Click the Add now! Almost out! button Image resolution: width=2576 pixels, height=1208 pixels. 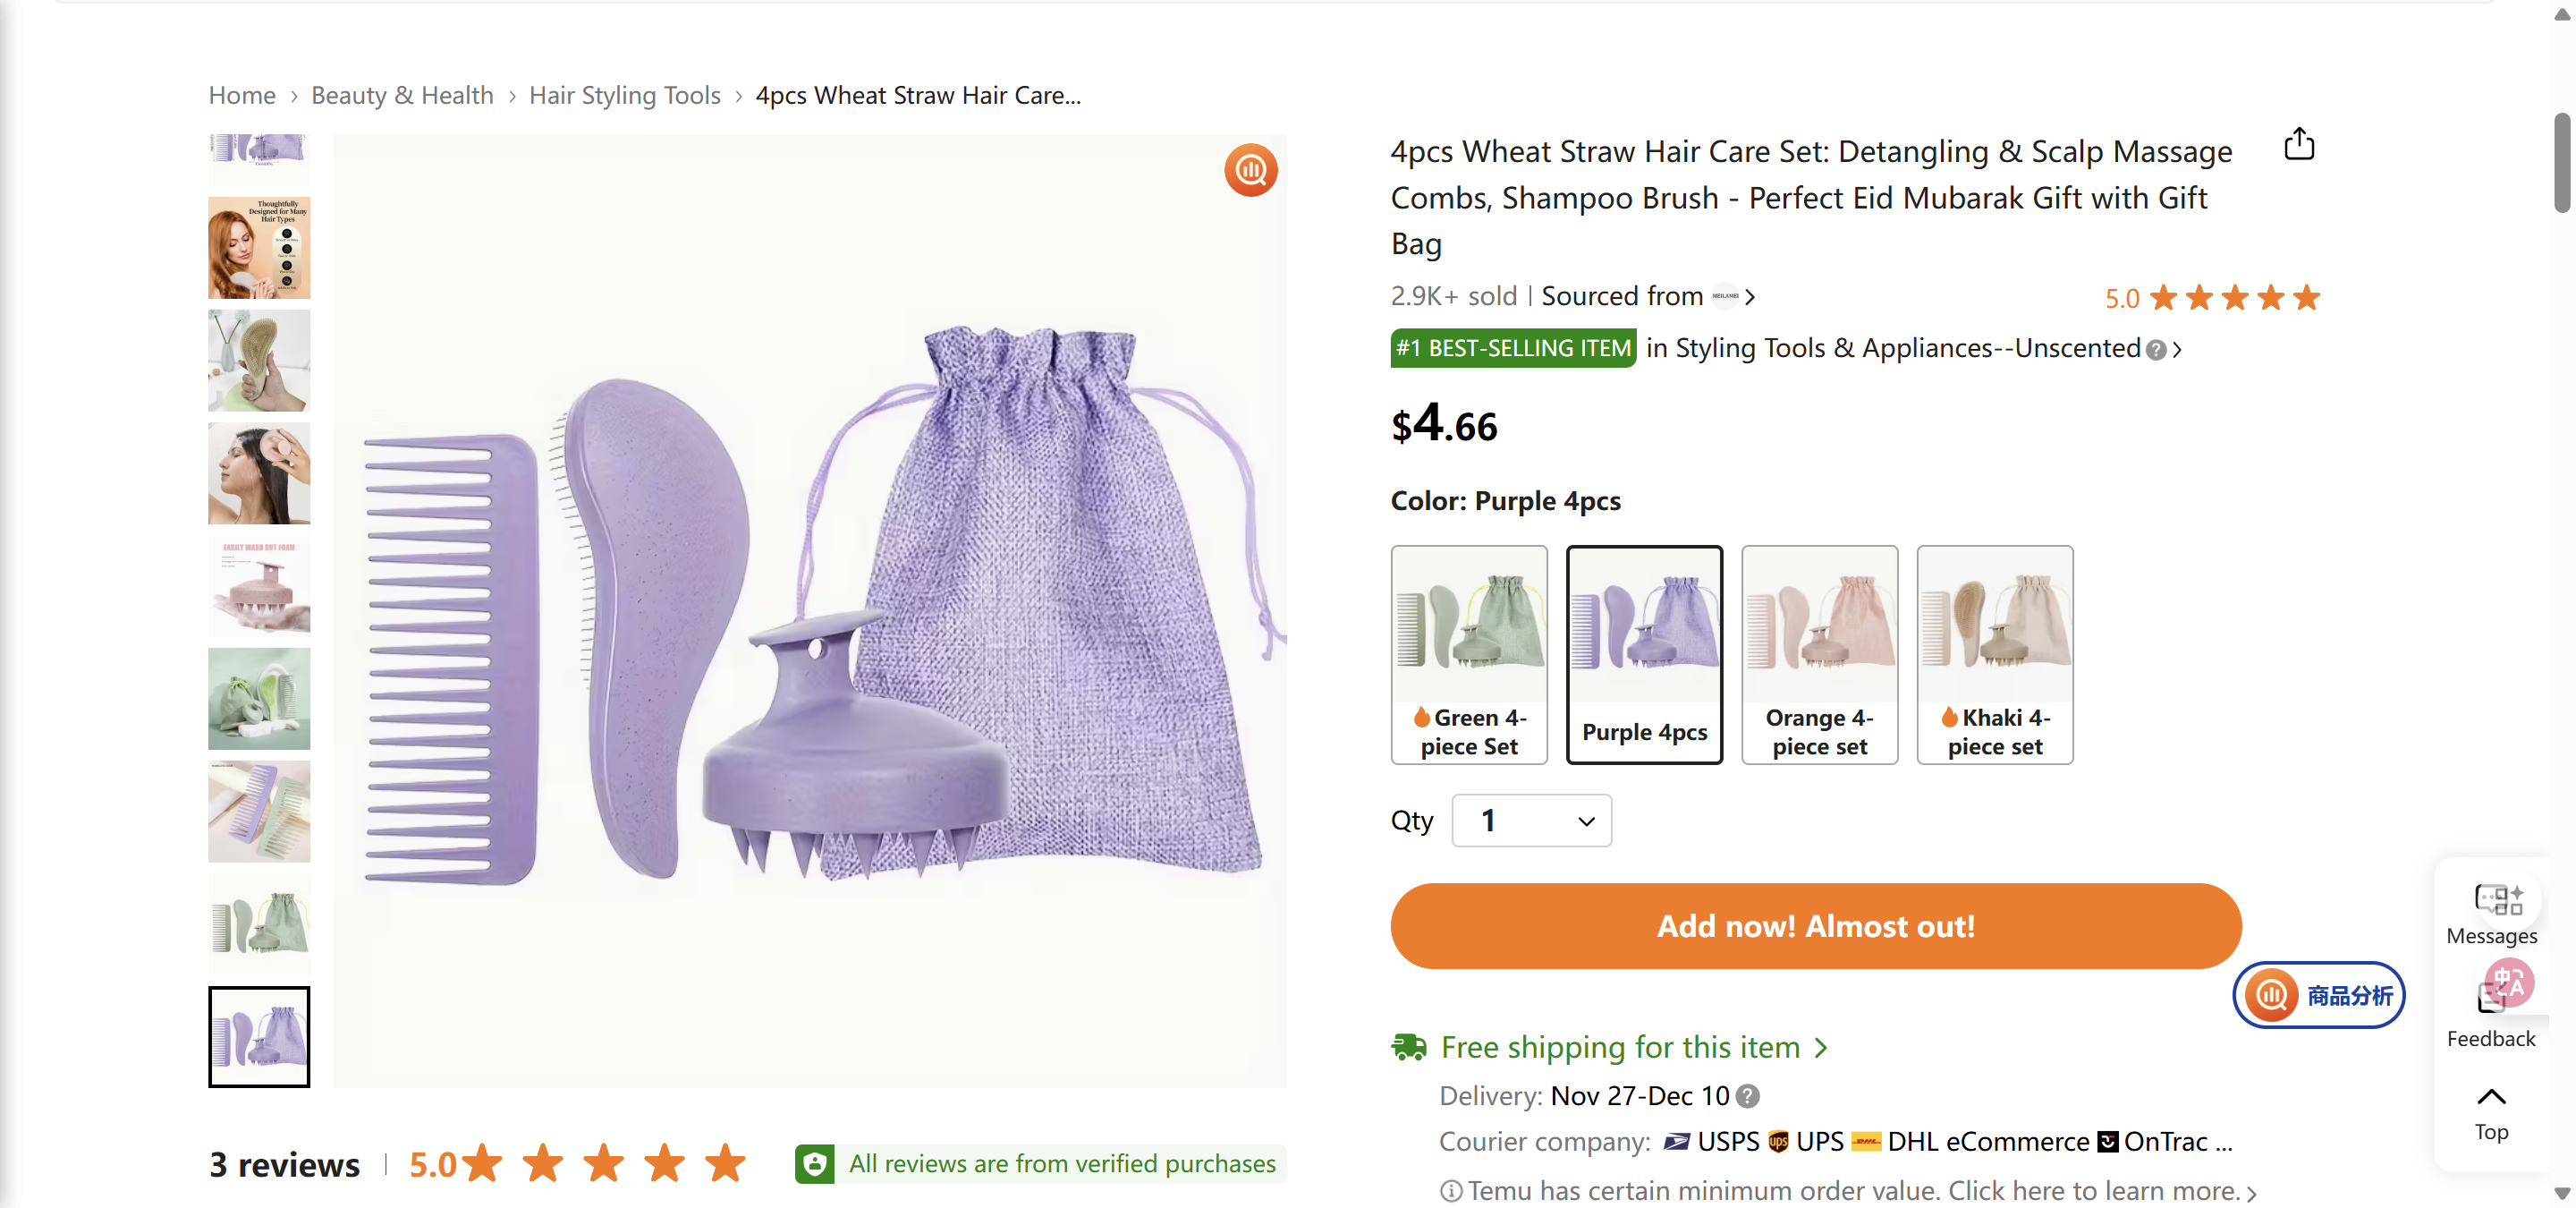pyautogui.click(x=1815, y=926)
